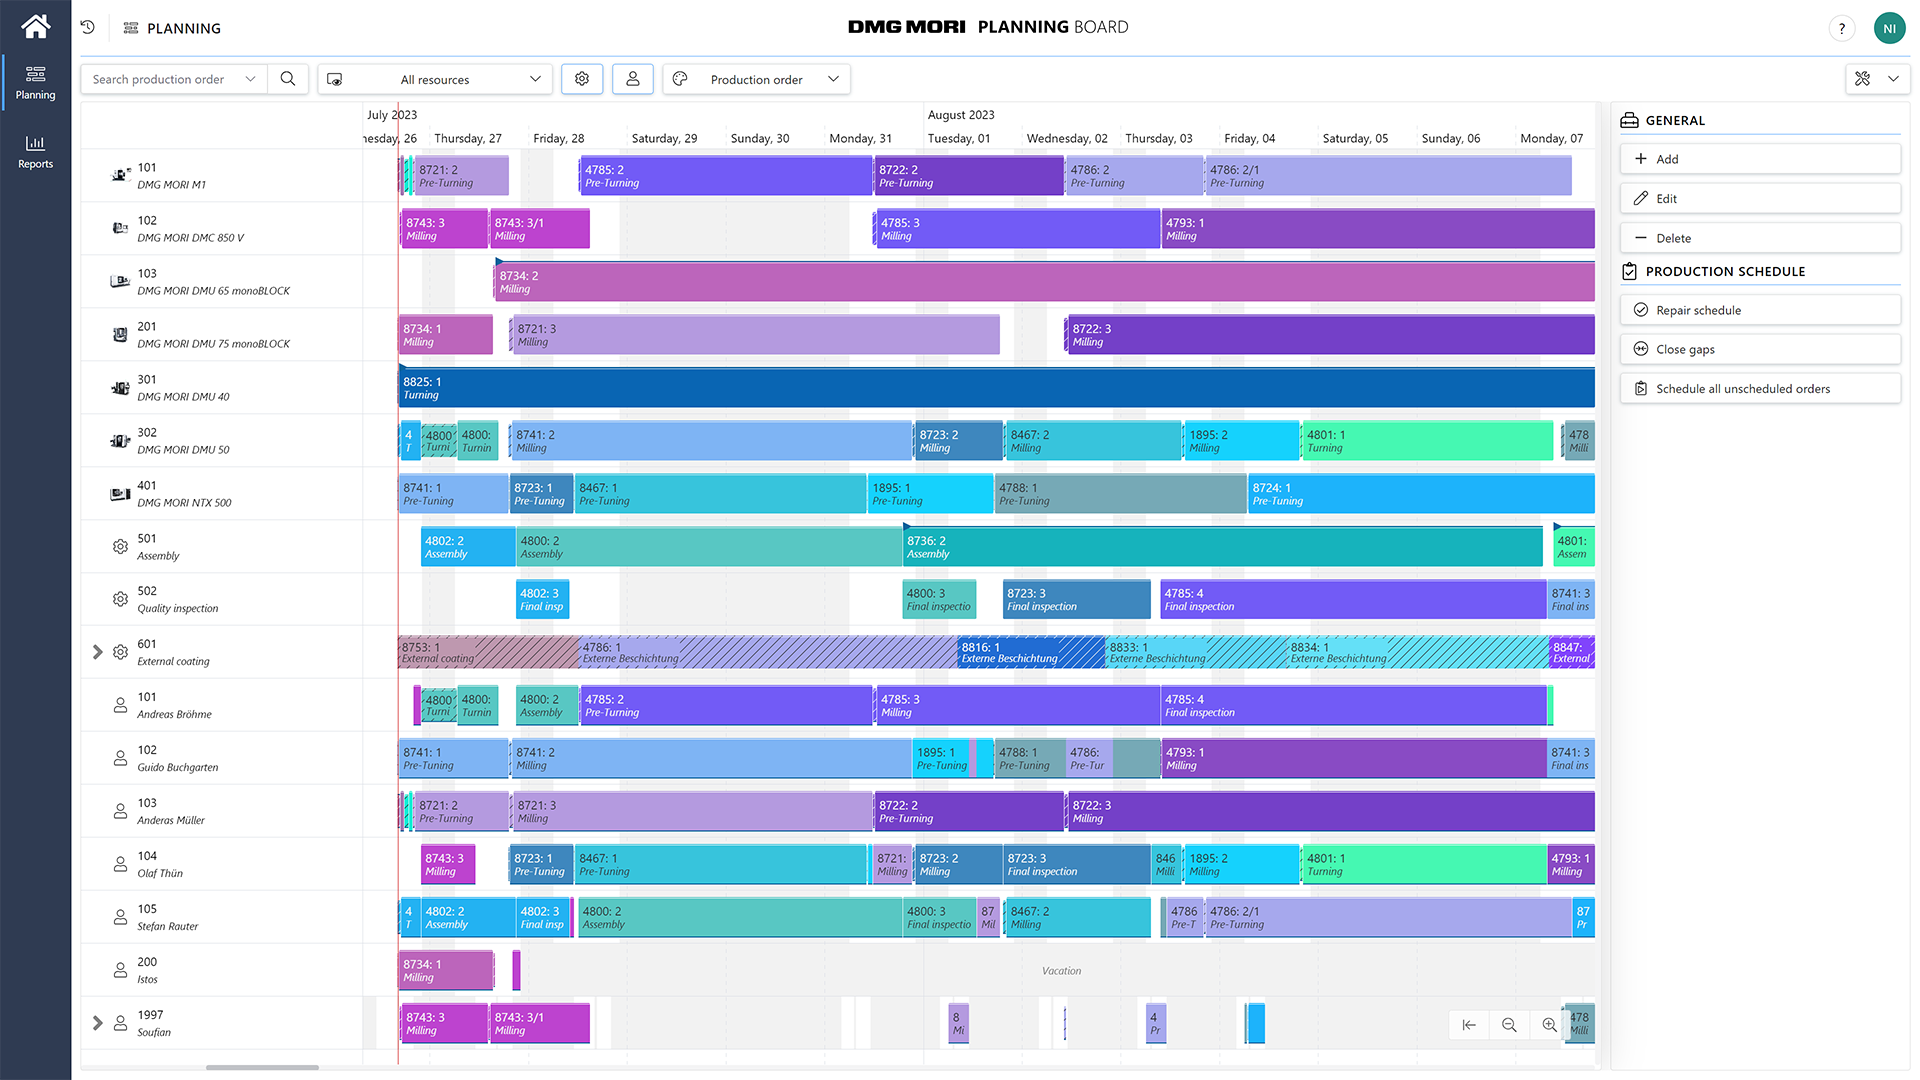Image resolution: width=1920 pixels, height=1080 pixels.
Task: Select the 8825: 1 Turning task bar
Action: 996,388
